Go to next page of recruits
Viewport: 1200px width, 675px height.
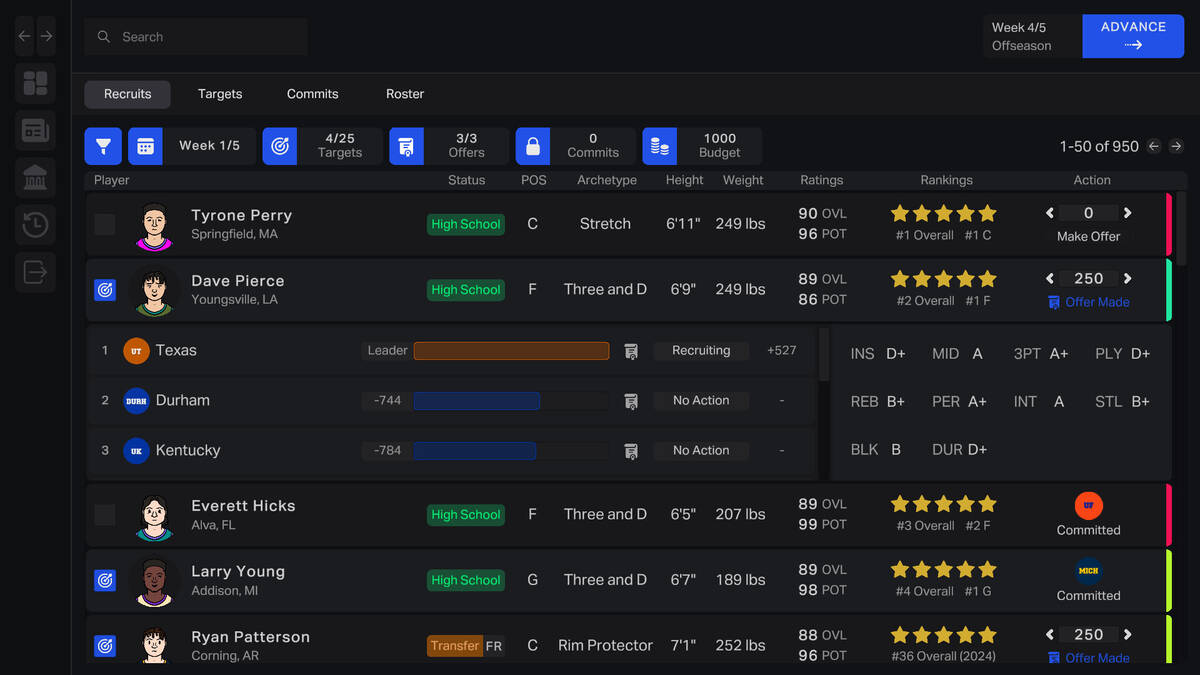tap(1176, 146)
